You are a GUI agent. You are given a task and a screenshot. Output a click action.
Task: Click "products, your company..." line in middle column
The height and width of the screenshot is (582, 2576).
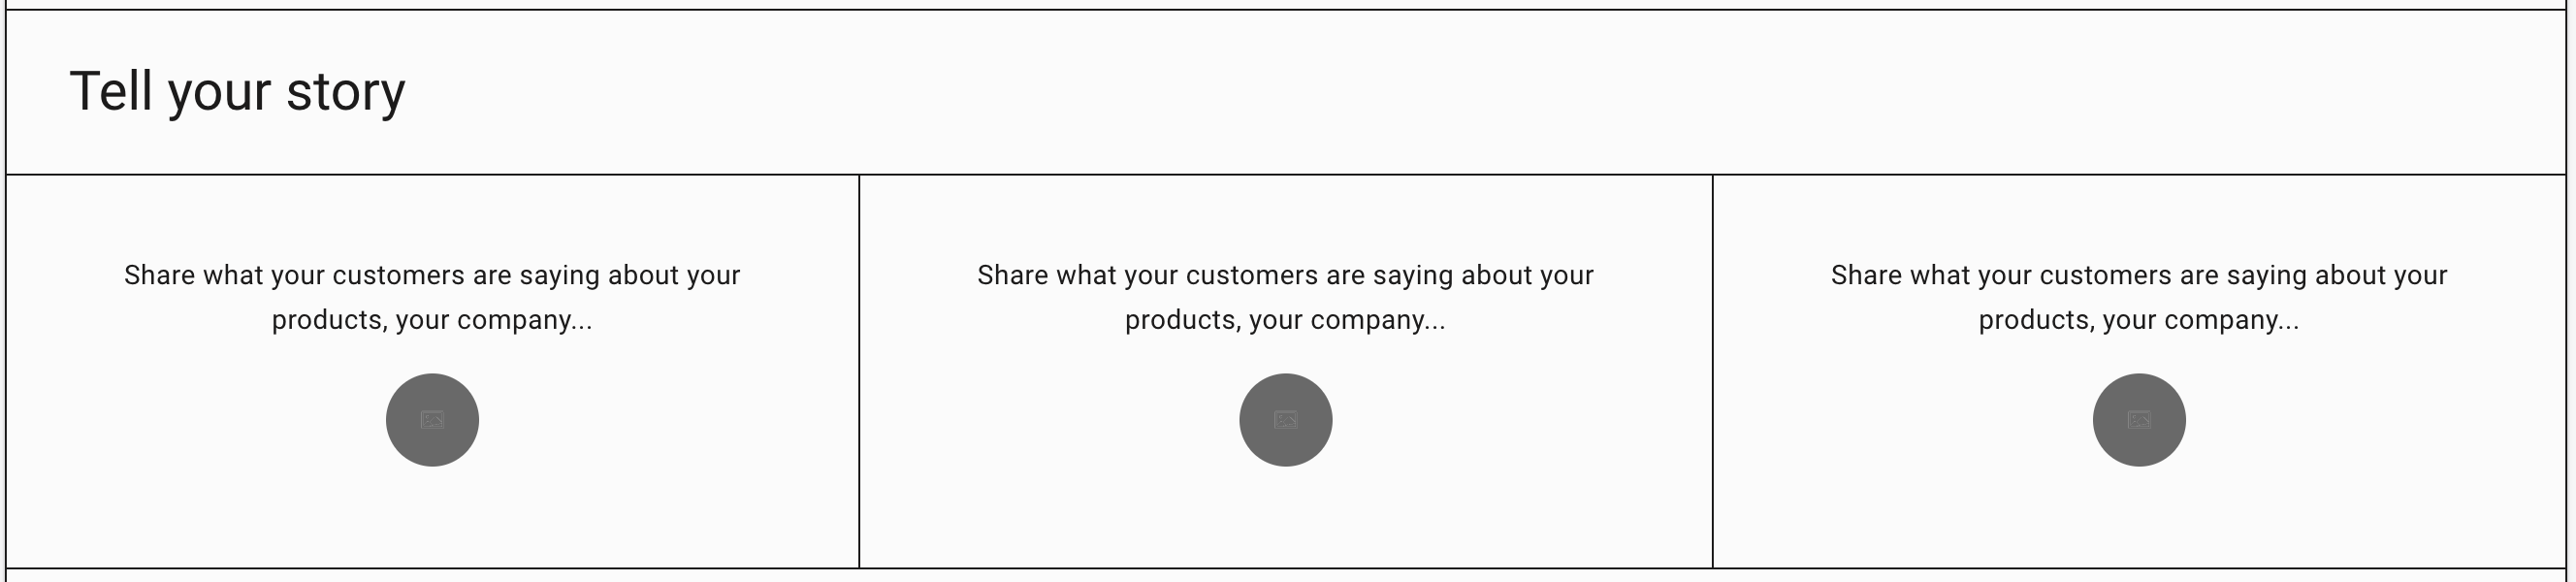pos(1285,320)
